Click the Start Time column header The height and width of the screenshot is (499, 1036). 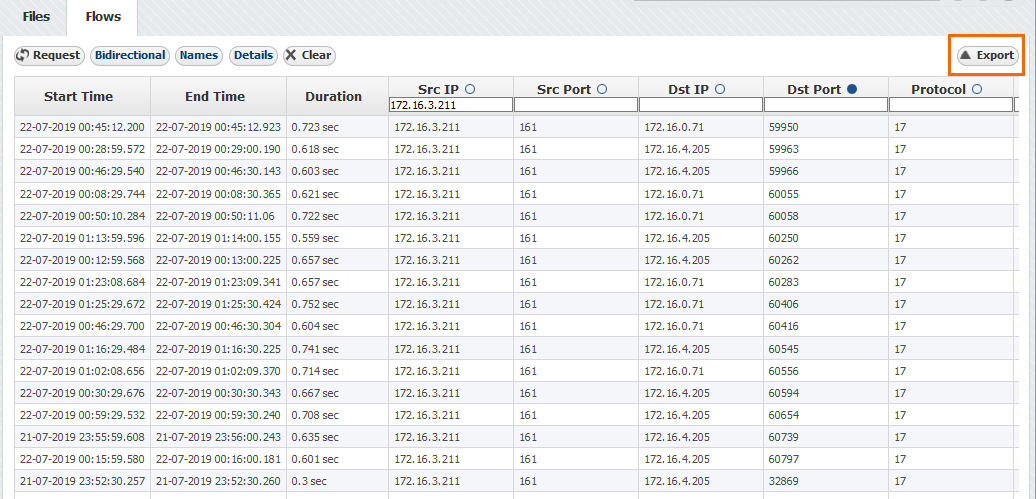coord(79,97)
